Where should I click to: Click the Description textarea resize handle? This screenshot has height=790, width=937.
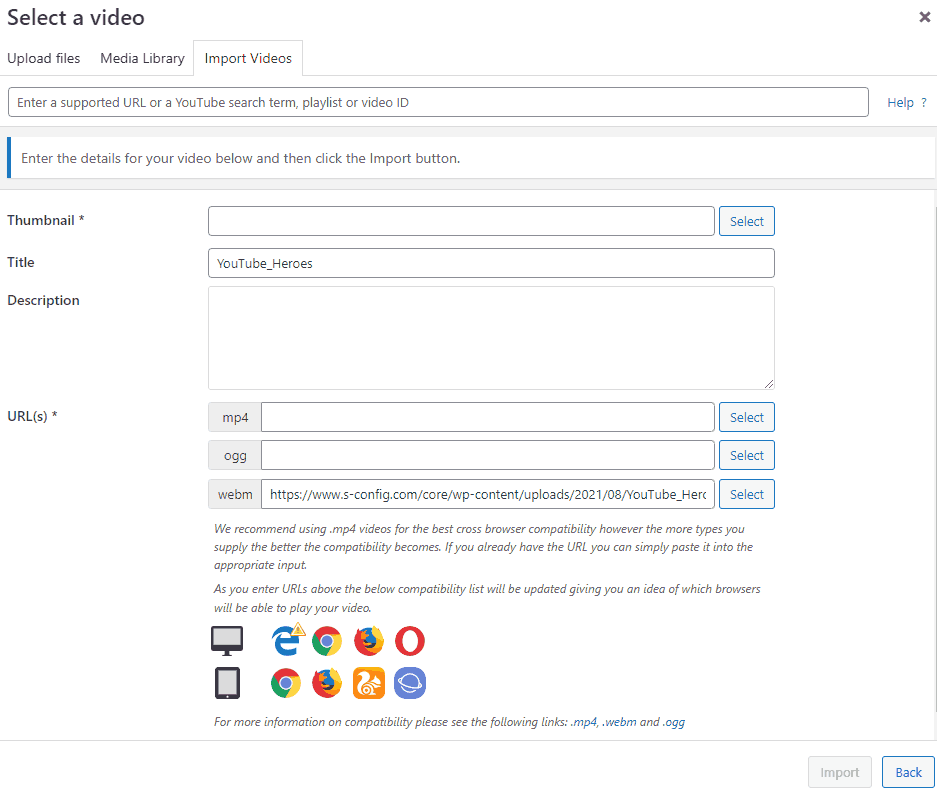768,384
